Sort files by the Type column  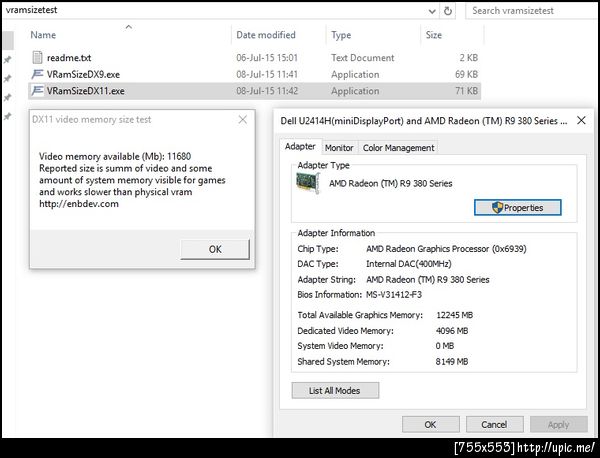(x=341, y=35)
